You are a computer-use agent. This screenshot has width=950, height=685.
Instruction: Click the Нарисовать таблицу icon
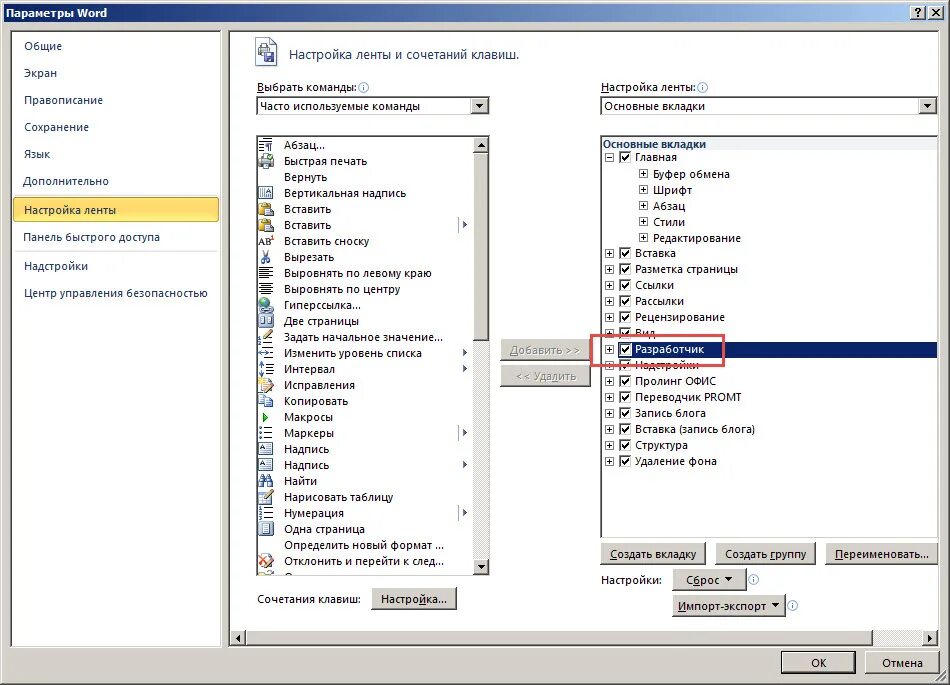pos(265,497)
